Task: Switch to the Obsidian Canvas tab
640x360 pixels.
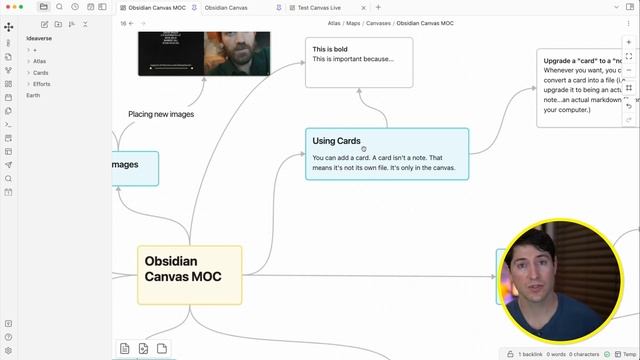Action: point(226,7)
